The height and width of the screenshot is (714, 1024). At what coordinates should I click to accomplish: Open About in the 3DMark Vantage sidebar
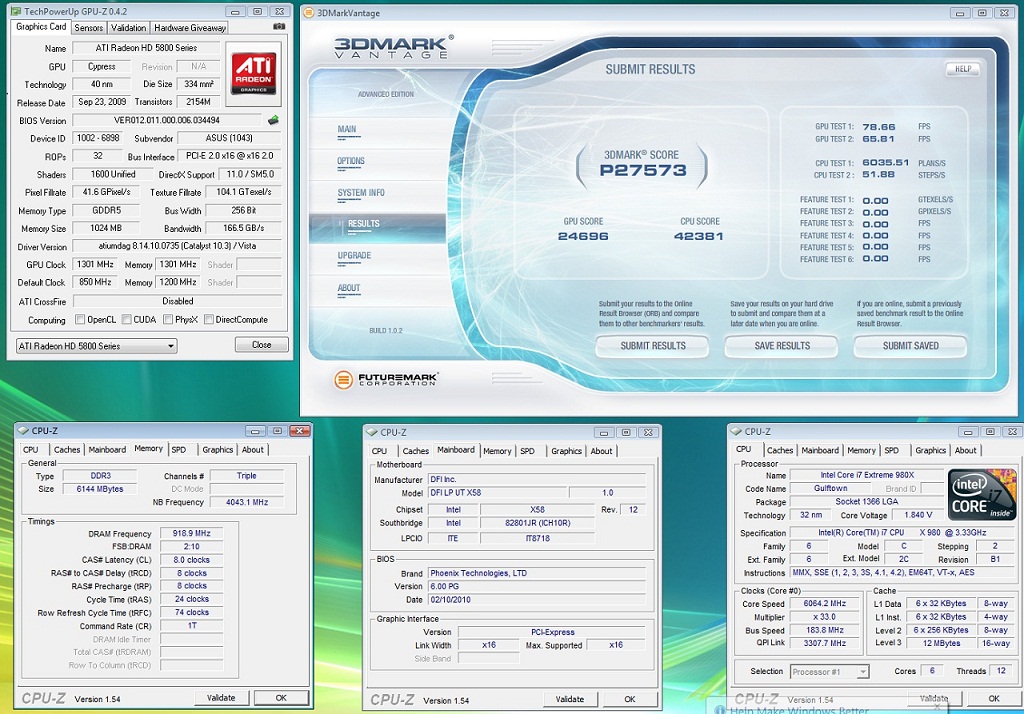pos(349,287)
